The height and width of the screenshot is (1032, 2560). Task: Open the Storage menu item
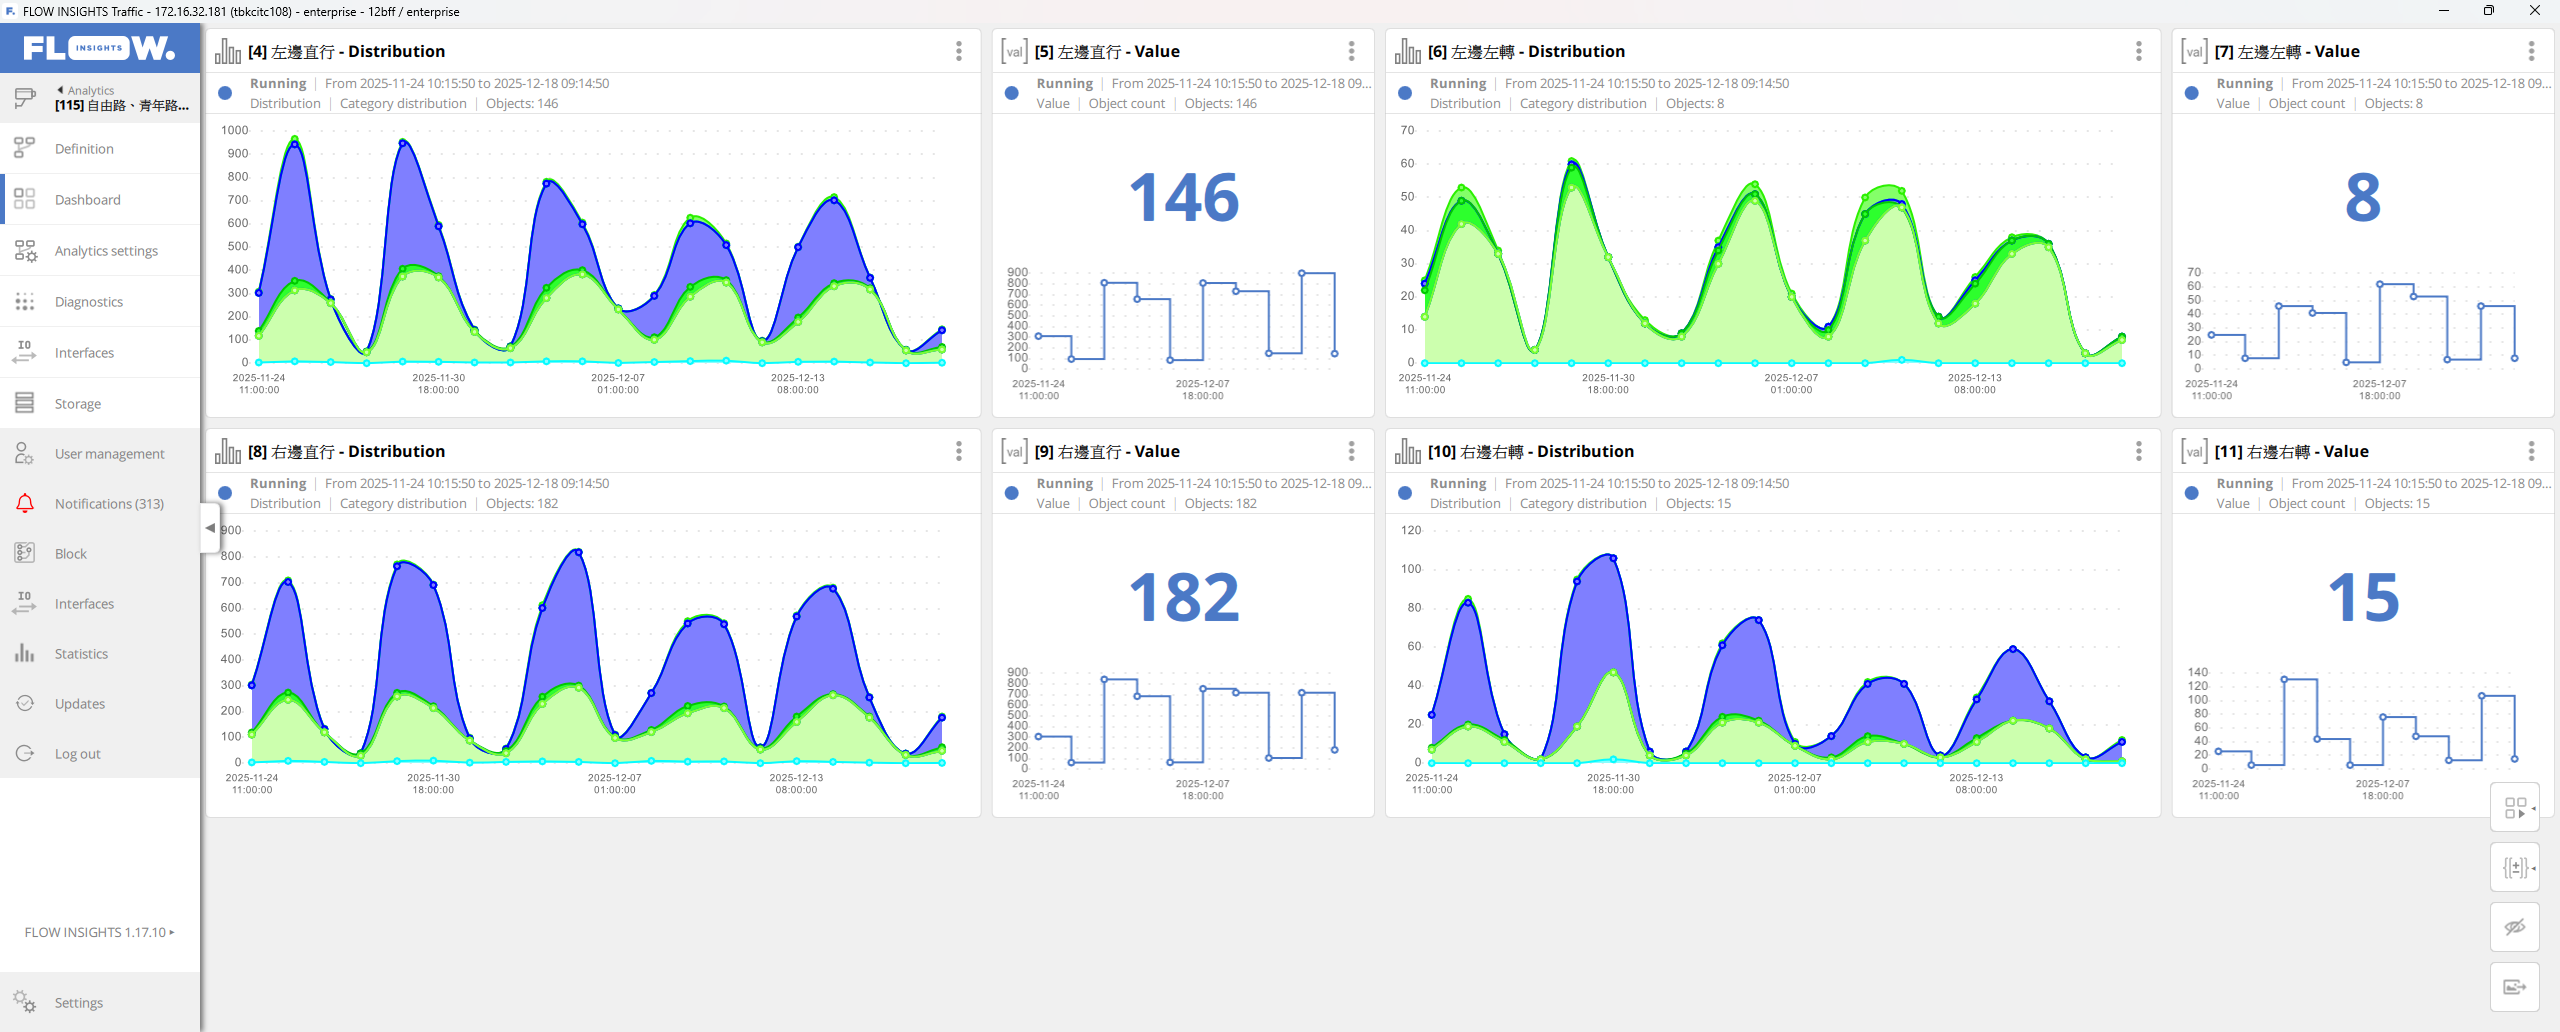pos(100,403)
